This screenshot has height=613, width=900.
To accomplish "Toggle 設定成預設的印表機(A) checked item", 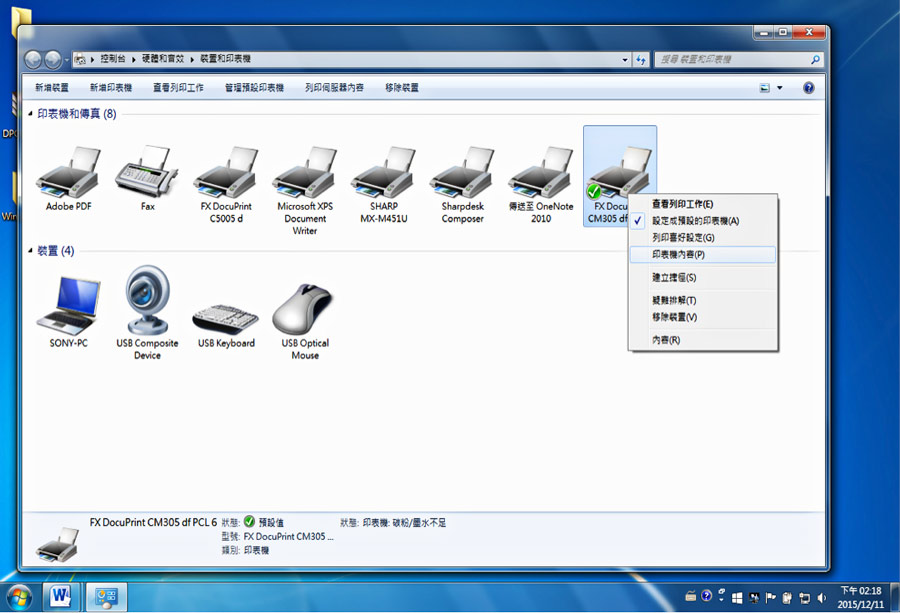I will tap(703, 221).
